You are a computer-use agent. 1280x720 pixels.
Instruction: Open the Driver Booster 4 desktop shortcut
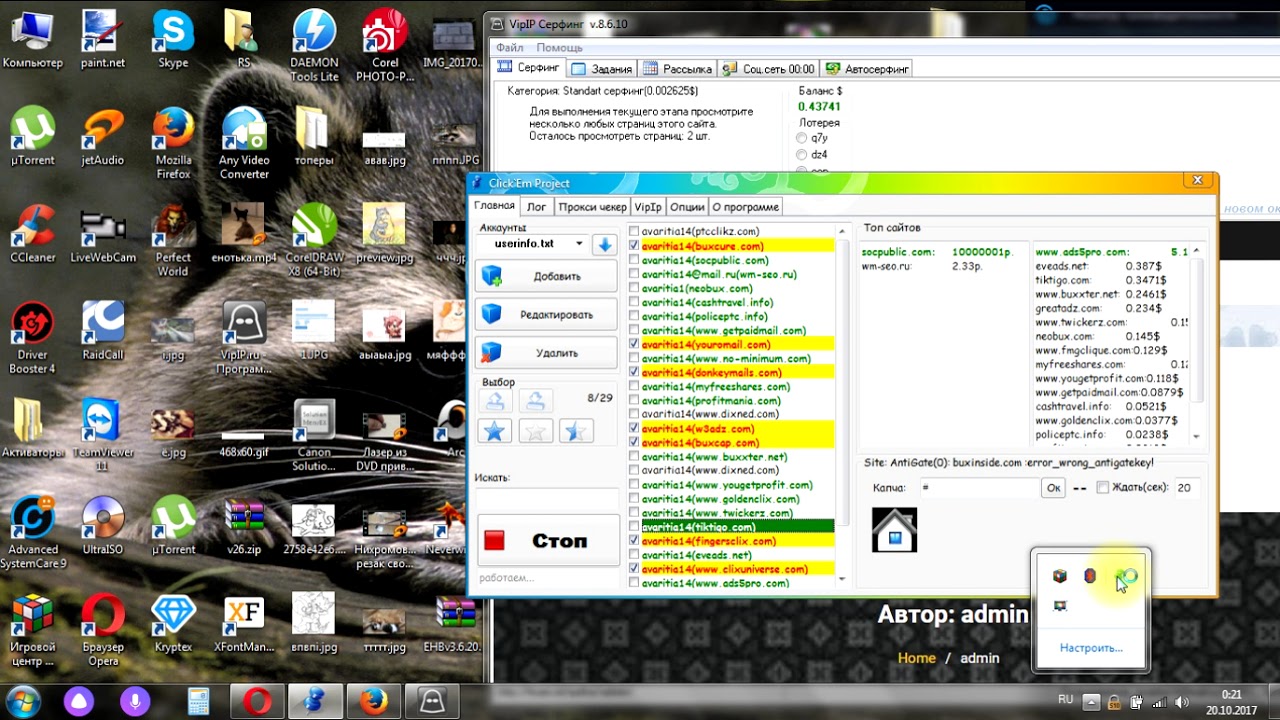(x=33, y=338)
